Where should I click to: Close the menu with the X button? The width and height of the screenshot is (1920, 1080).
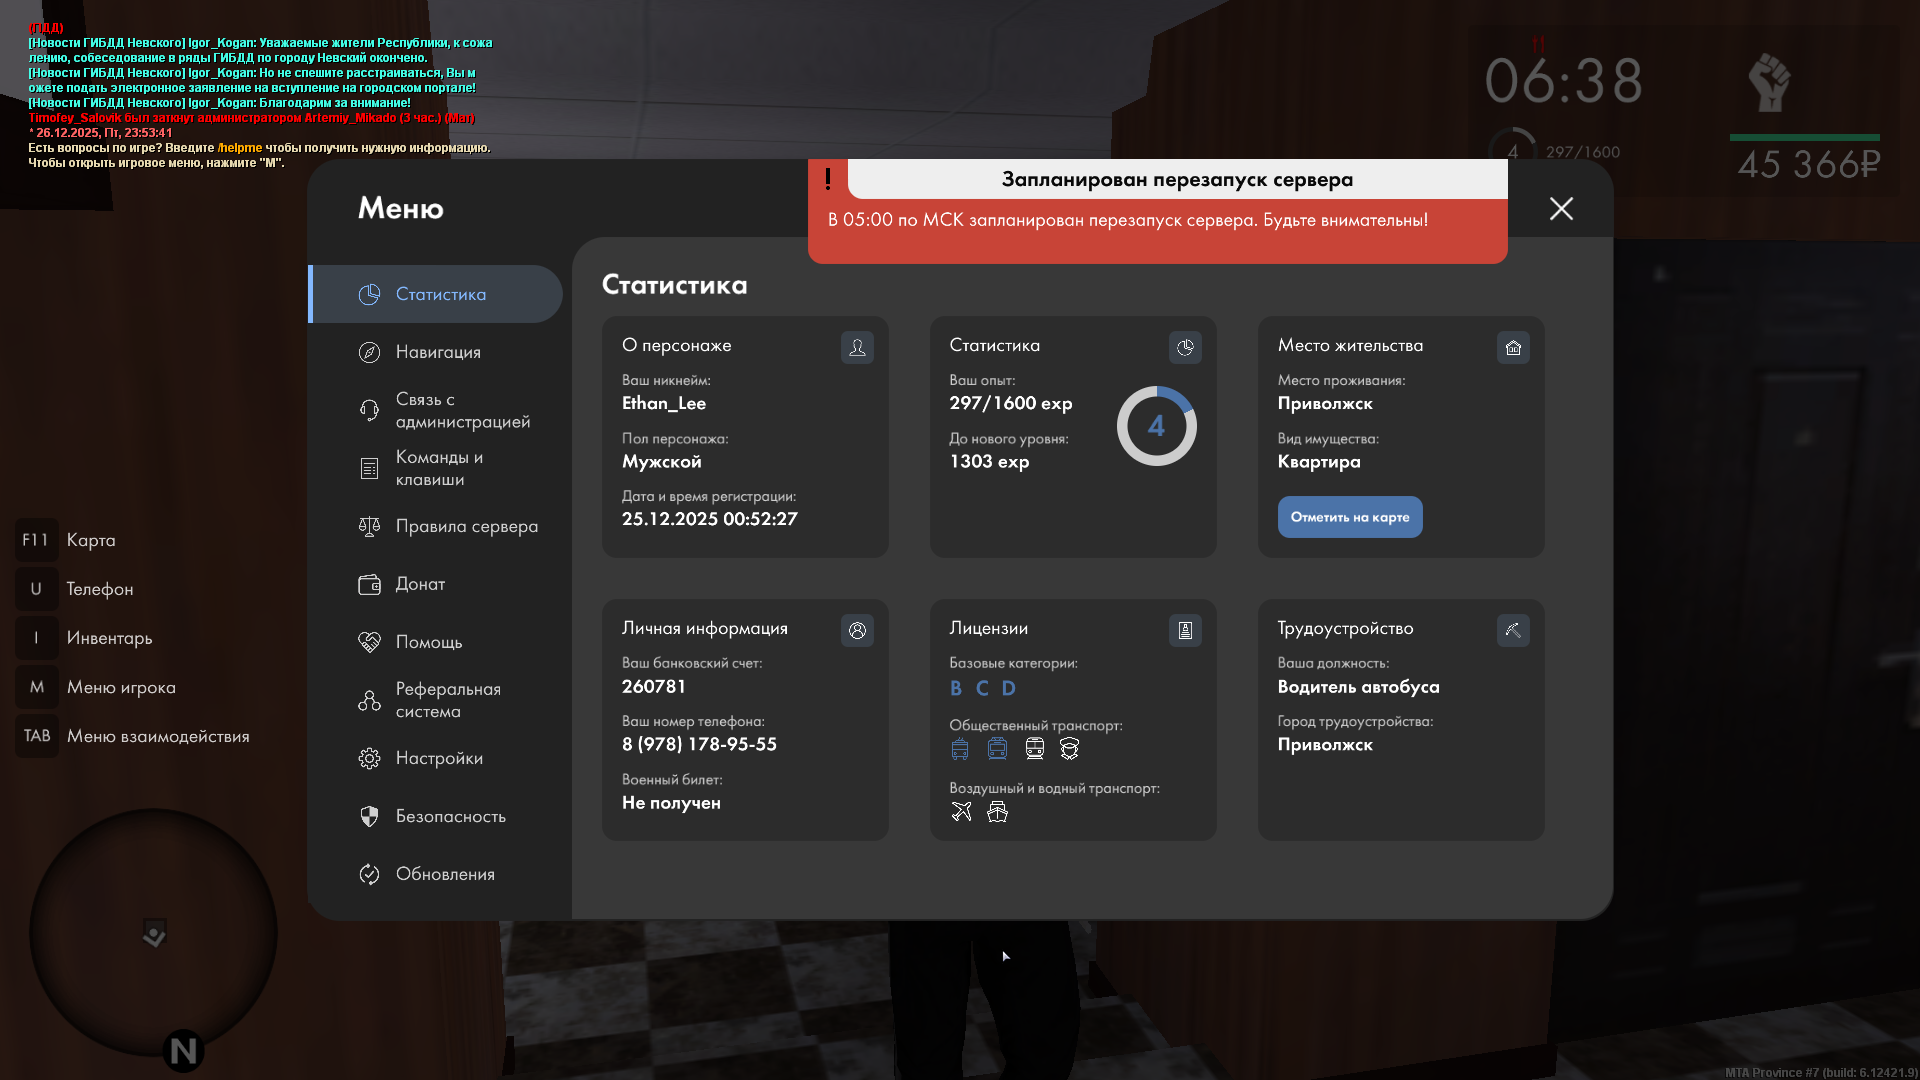(1561, 208)
